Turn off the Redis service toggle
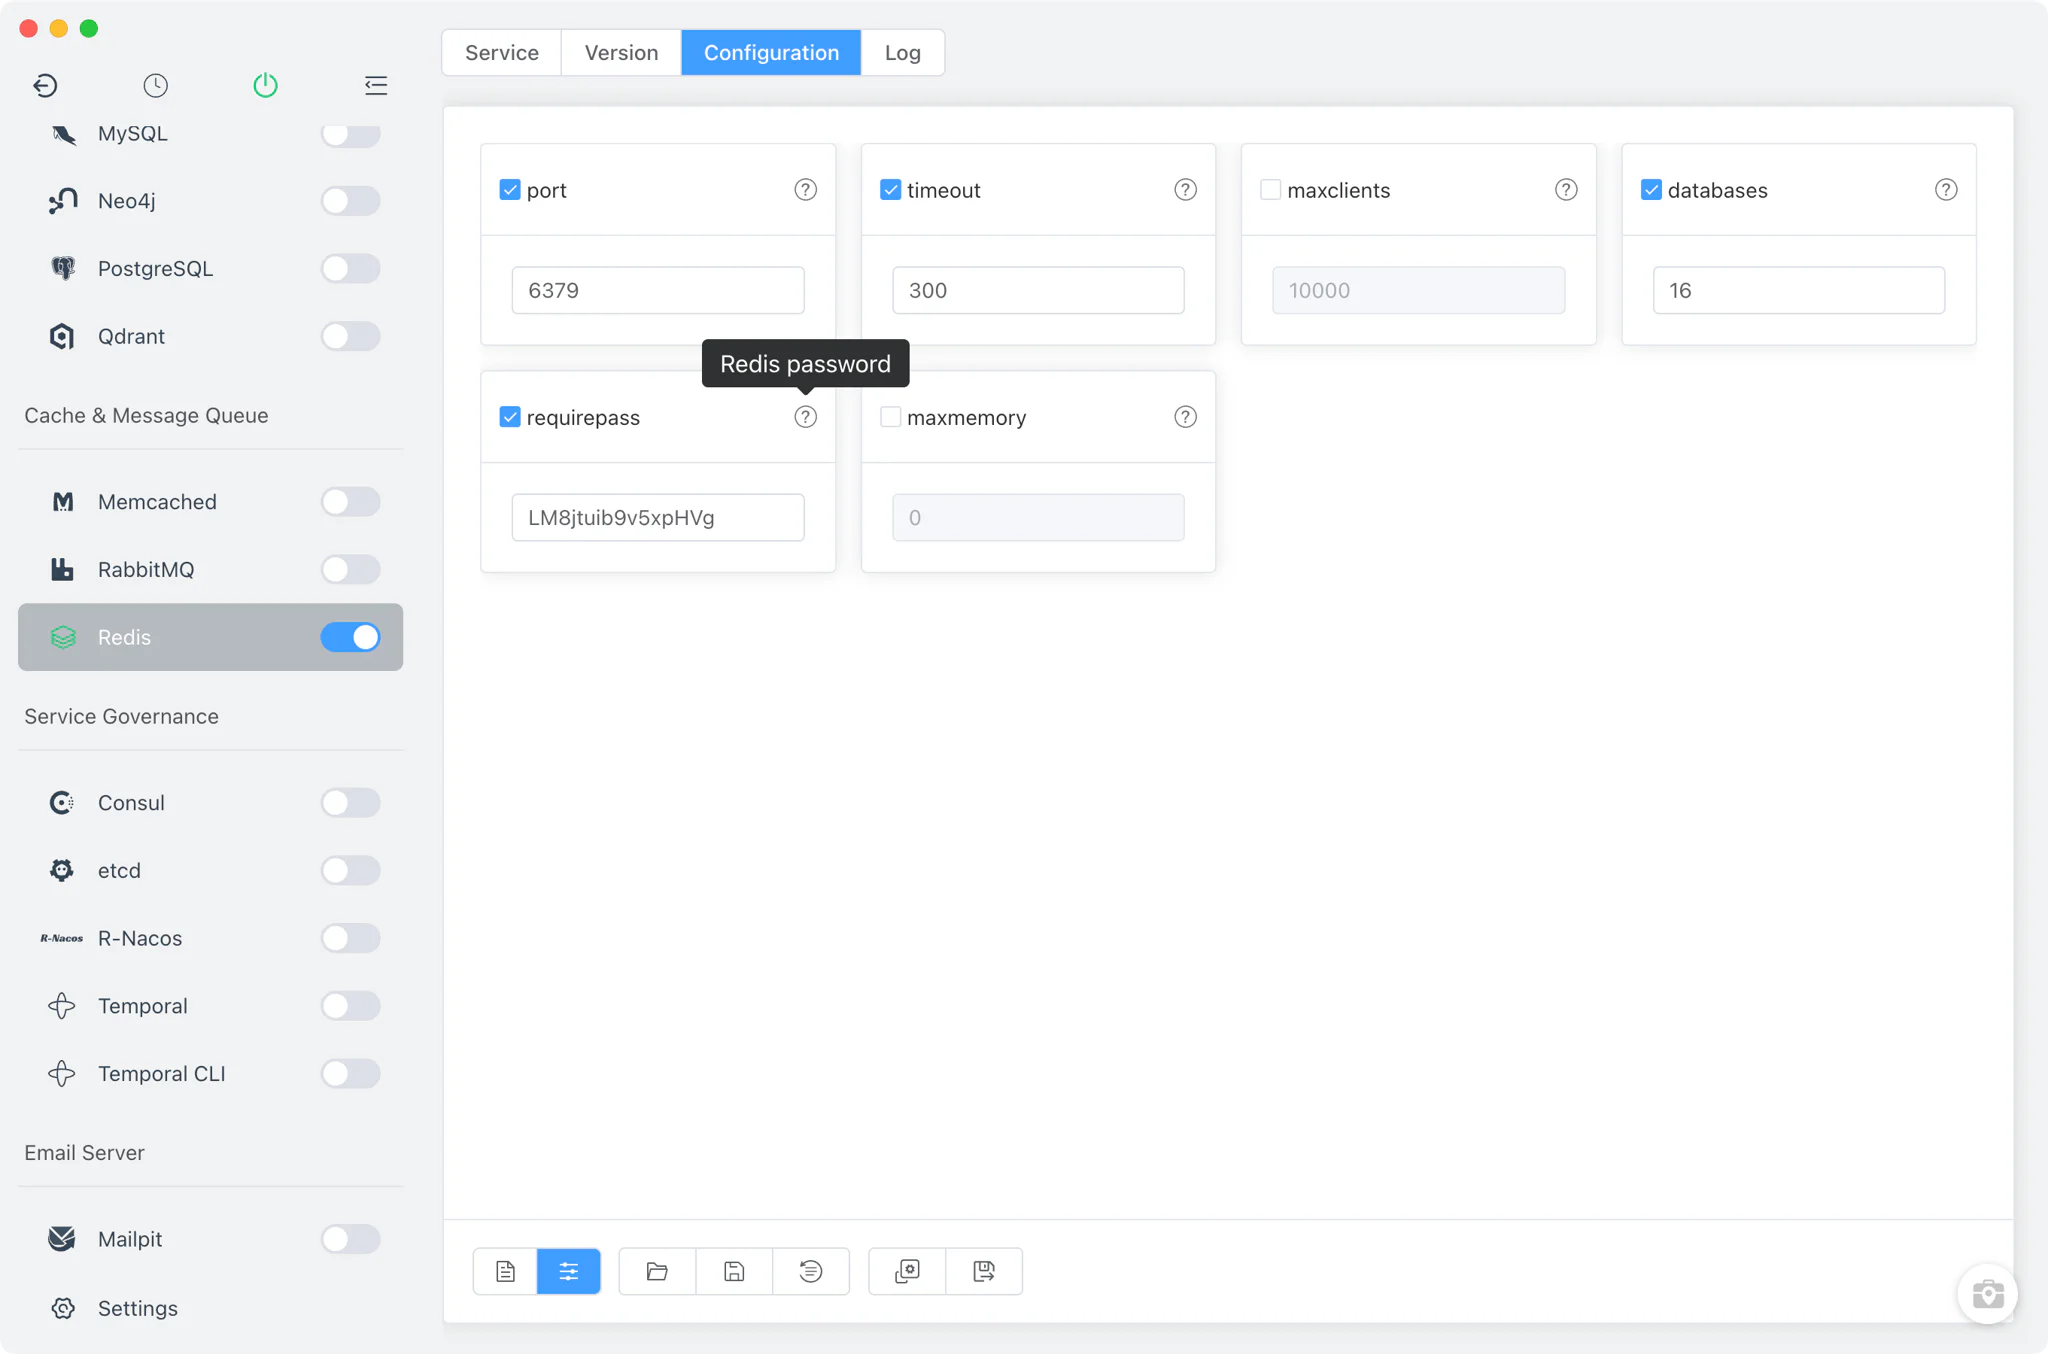Viewport: 2048px width, 1354px height. pos(351,637)
